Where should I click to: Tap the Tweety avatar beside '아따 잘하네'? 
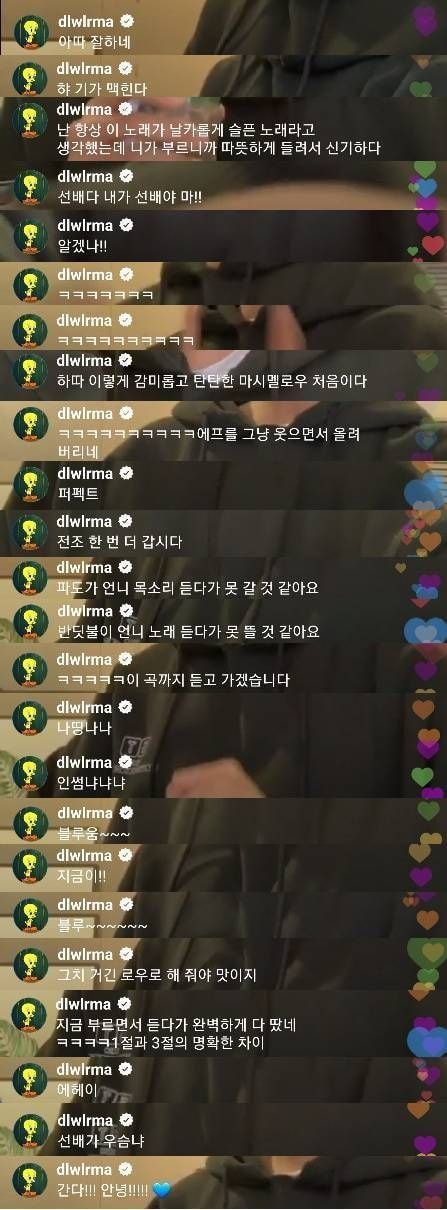pos(30,33)
